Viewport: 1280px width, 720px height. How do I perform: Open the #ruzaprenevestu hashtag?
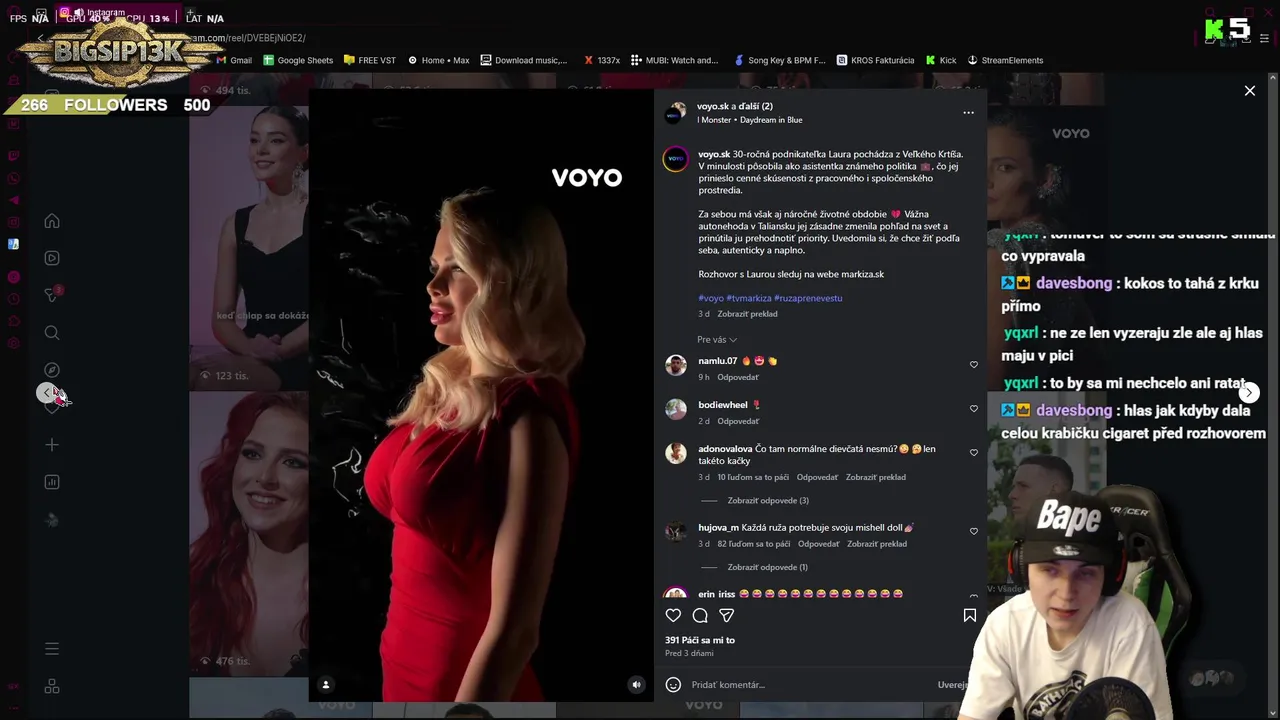[808, 298]
